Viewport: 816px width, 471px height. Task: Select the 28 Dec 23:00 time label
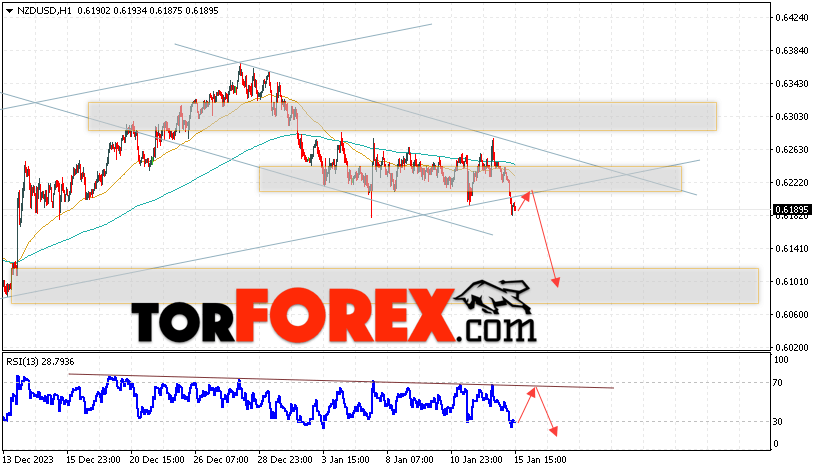(285, 460)
